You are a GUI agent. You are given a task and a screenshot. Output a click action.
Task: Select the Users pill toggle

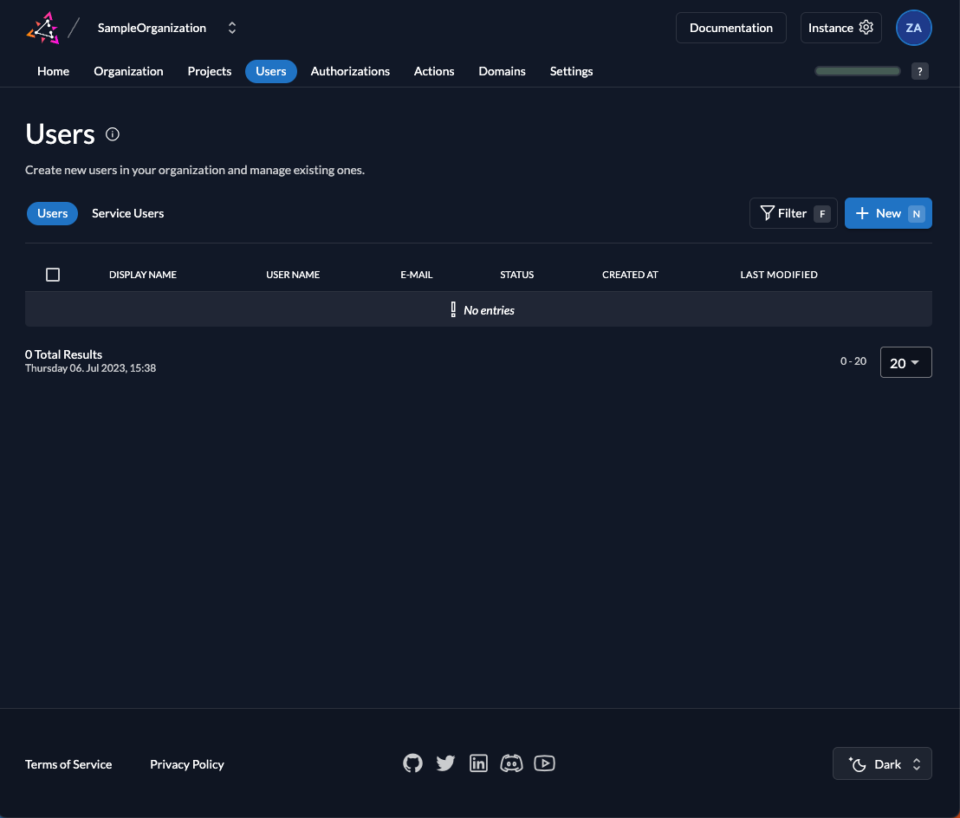52,213
